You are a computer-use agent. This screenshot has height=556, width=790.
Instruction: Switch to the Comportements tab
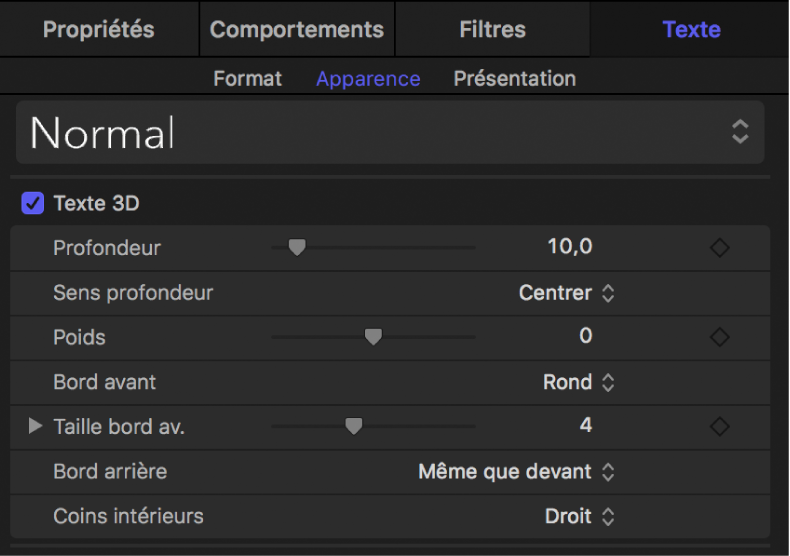click(297, 30)
